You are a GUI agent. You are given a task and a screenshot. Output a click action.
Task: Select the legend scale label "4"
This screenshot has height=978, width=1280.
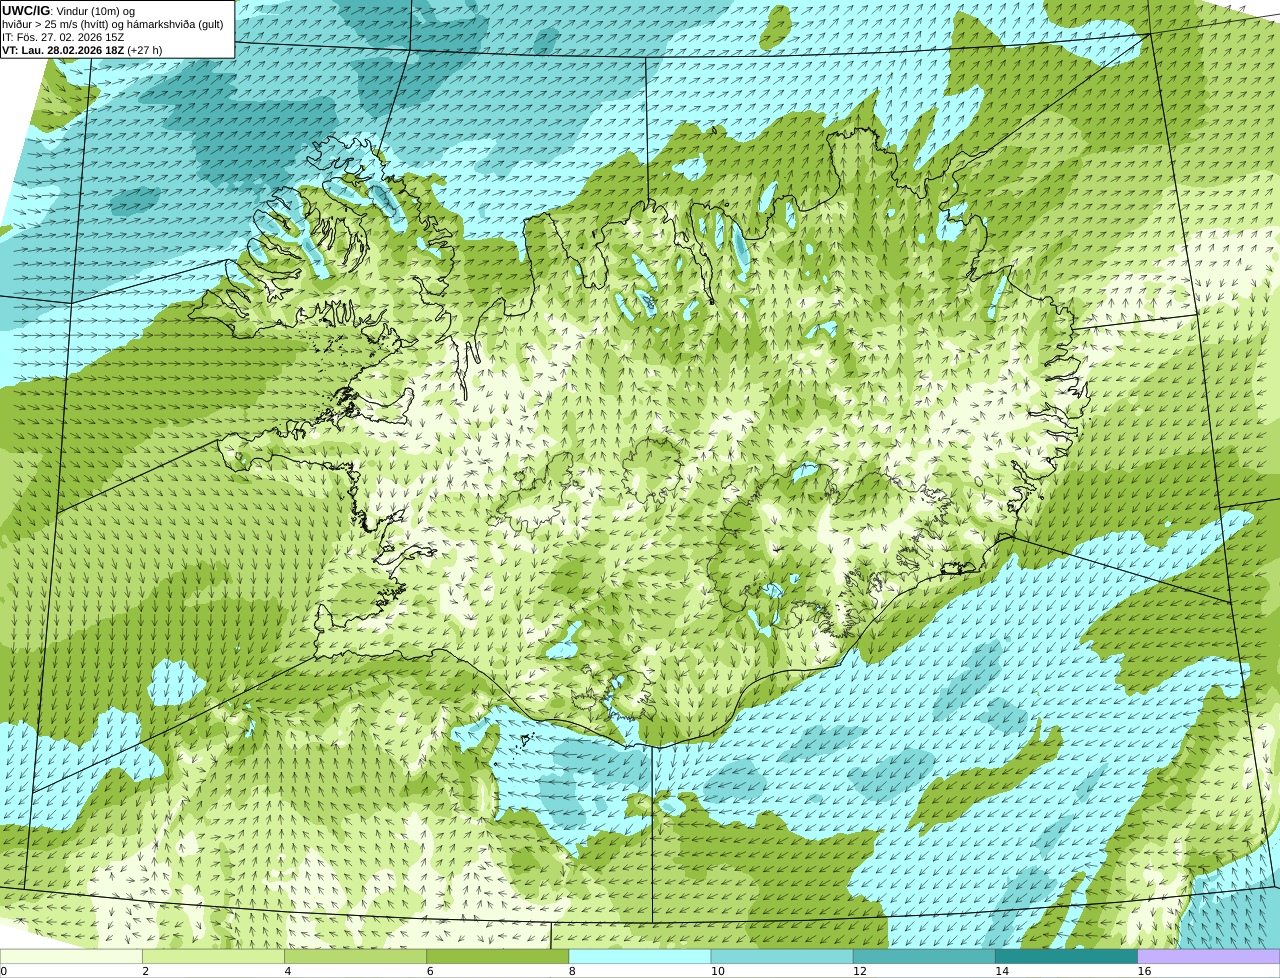[287, 971]
